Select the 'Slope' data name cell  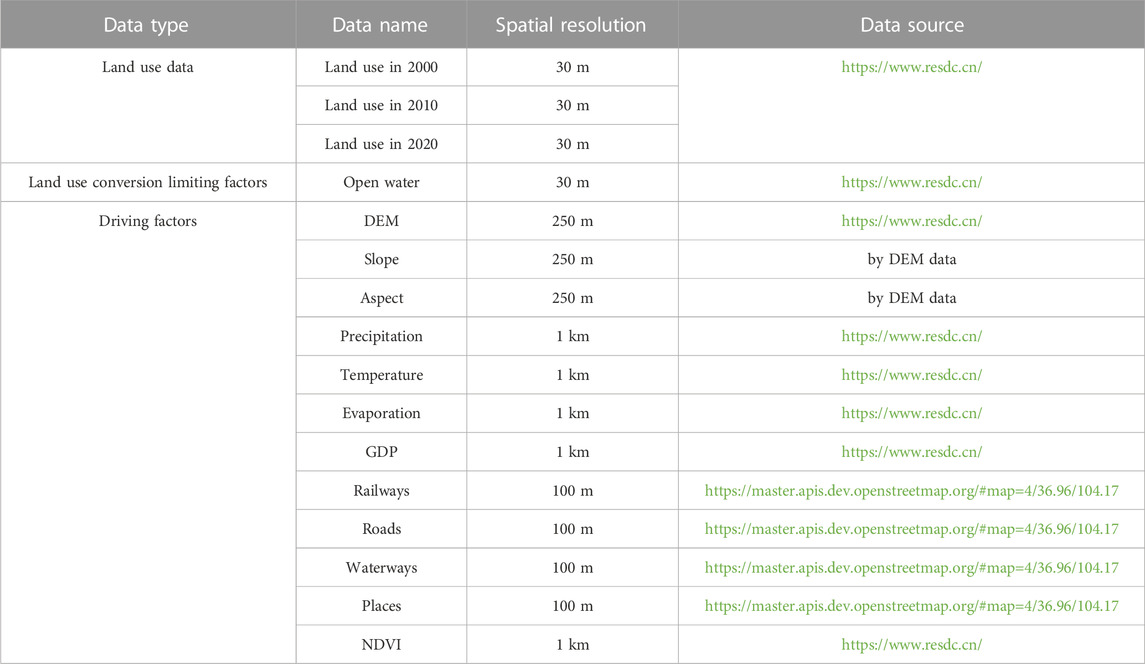point(381,259)
